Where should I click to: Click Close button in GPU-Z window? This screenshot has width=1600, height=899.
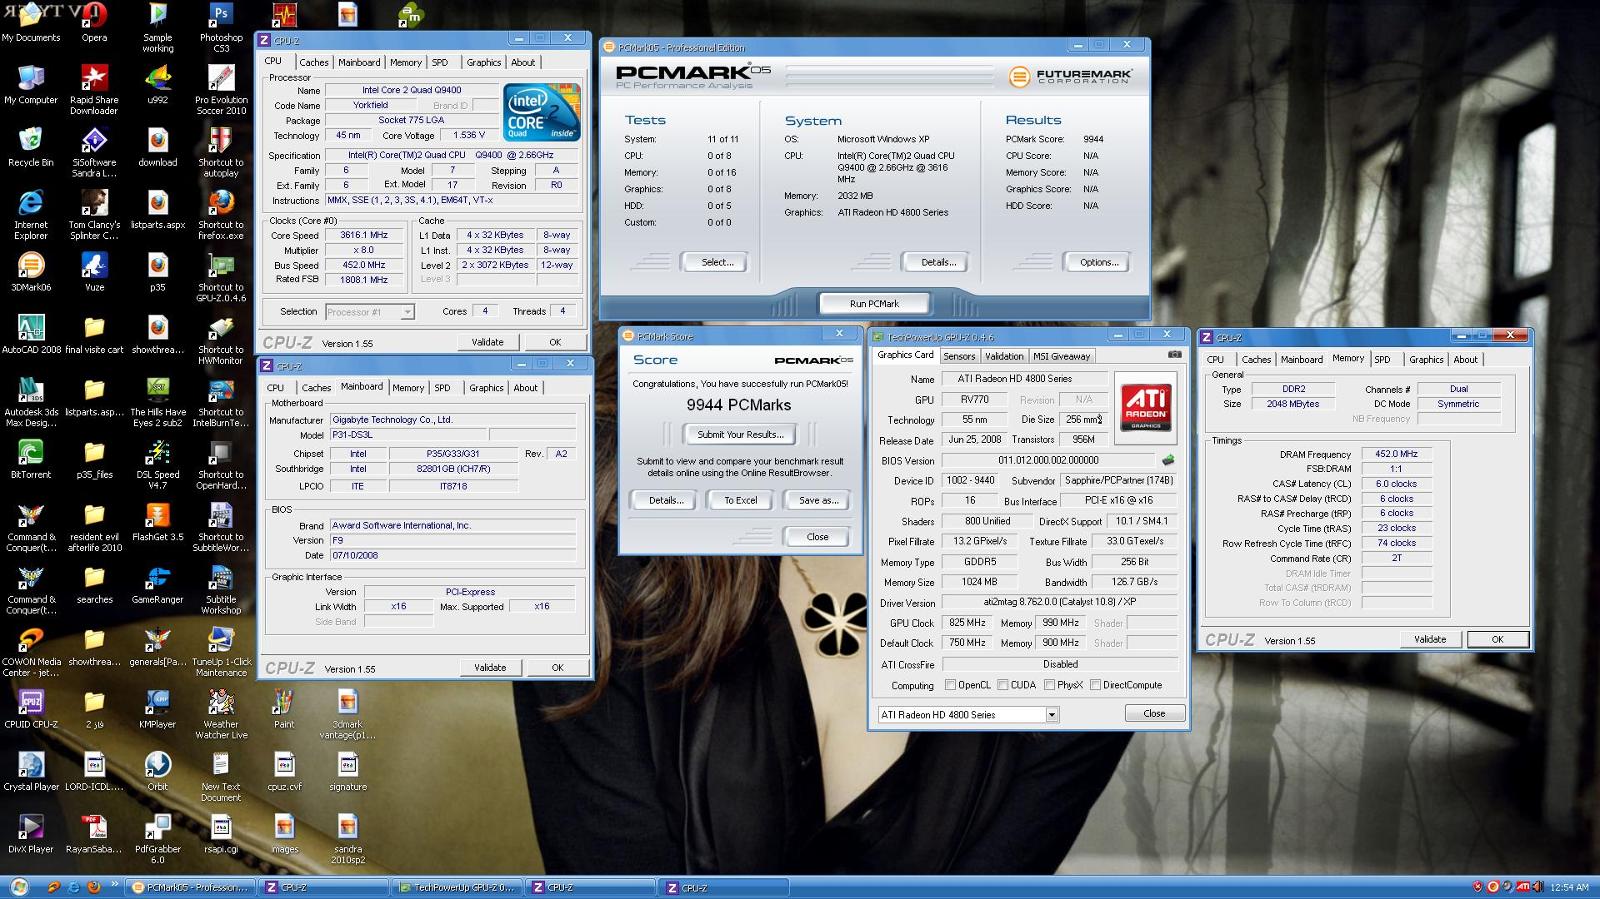1154,713
